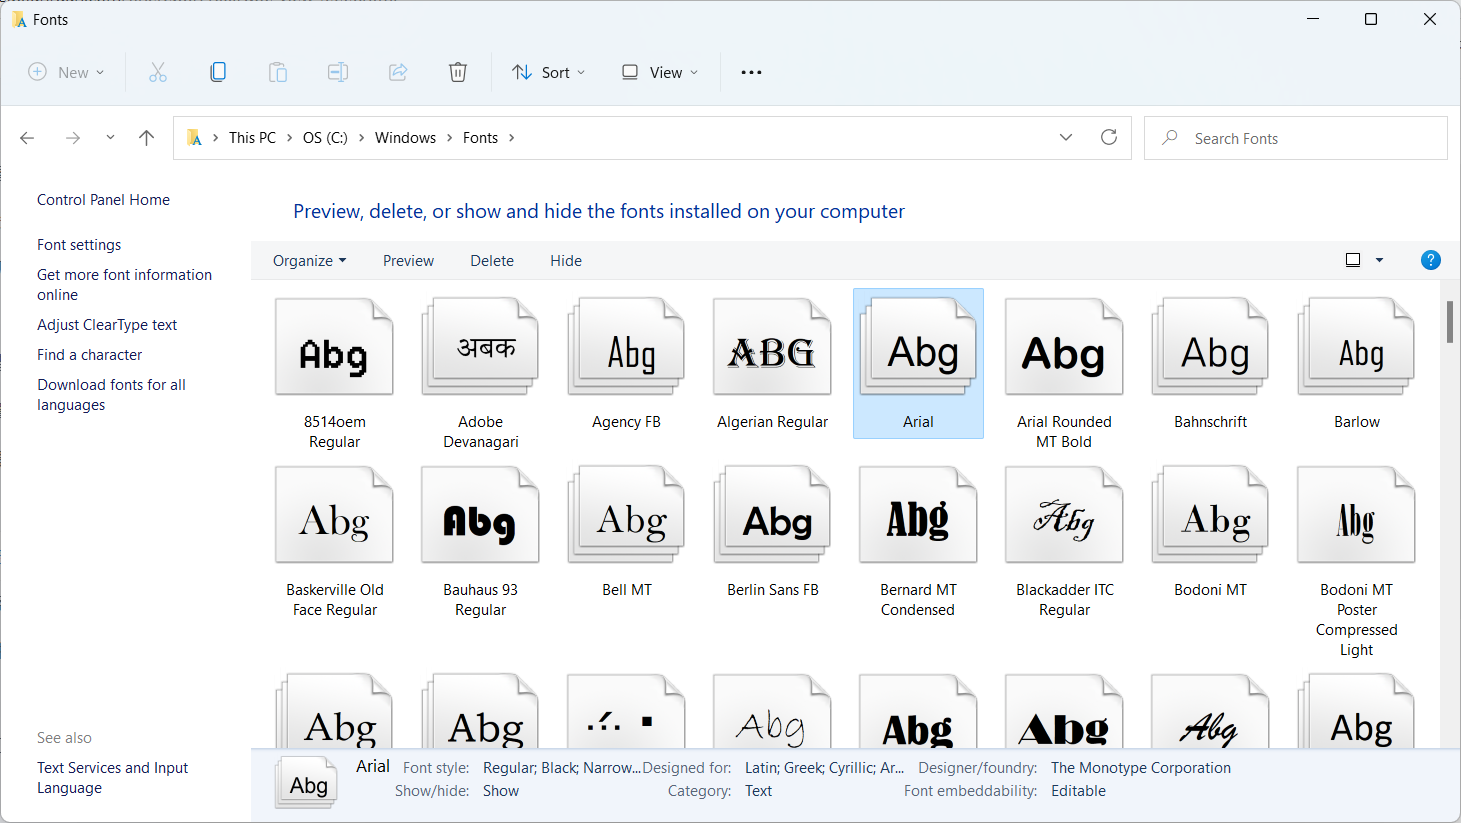Viewport: 1461px width, 823px height.
Task: Click the Share icon in the toolbar
Action: [398, 71]
